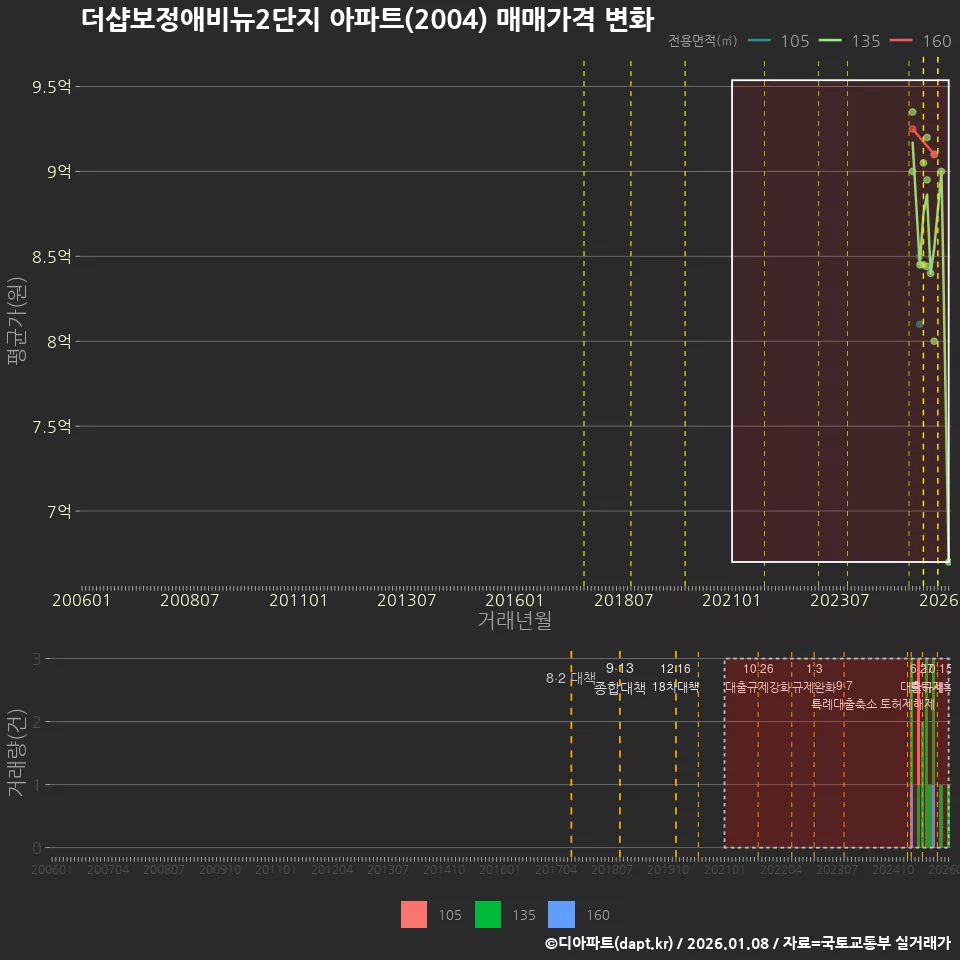
Task: Click the teal 105 data point near 8억
Action: tap(920, 324)
